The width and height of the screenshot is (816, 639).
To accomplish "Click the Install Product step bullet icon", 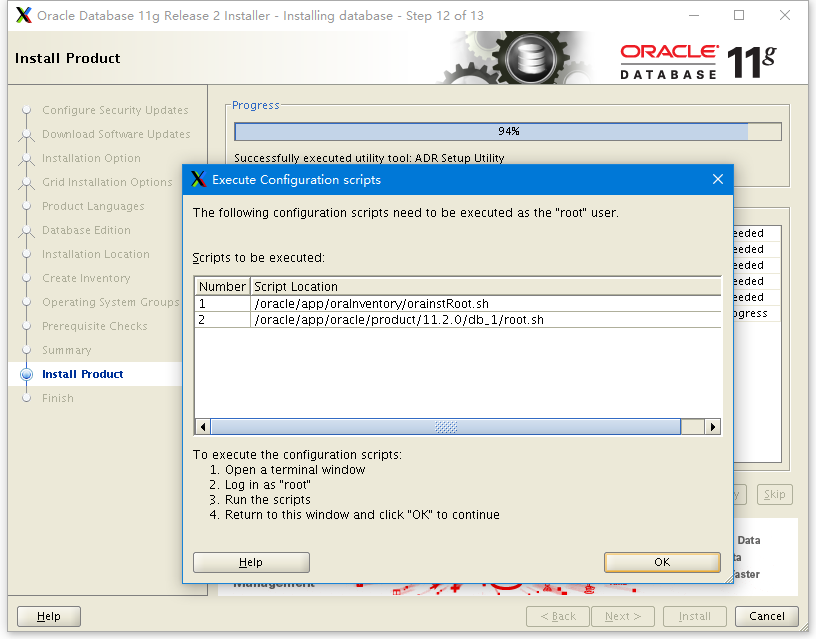I will click(26, 374).
